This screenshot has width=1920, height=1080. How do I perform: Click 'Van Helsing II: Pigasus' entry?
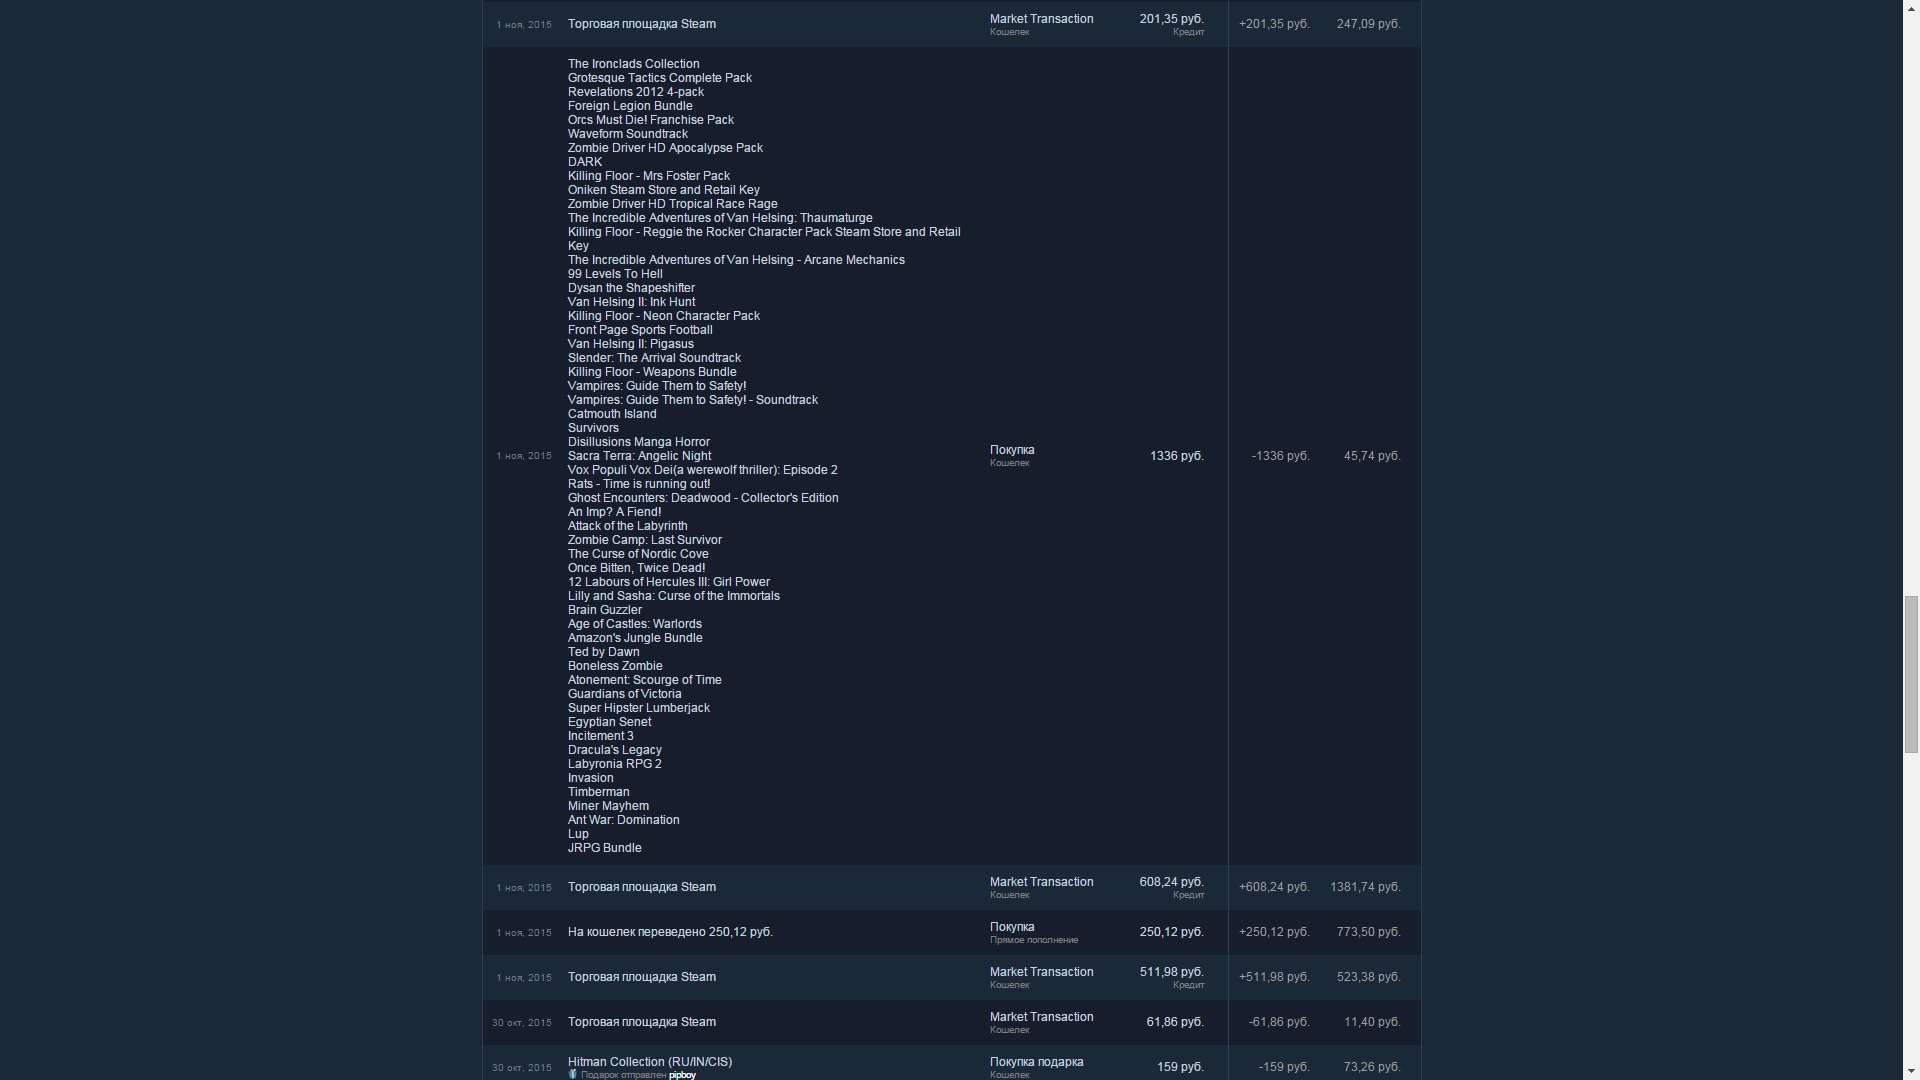click(631, 344)
